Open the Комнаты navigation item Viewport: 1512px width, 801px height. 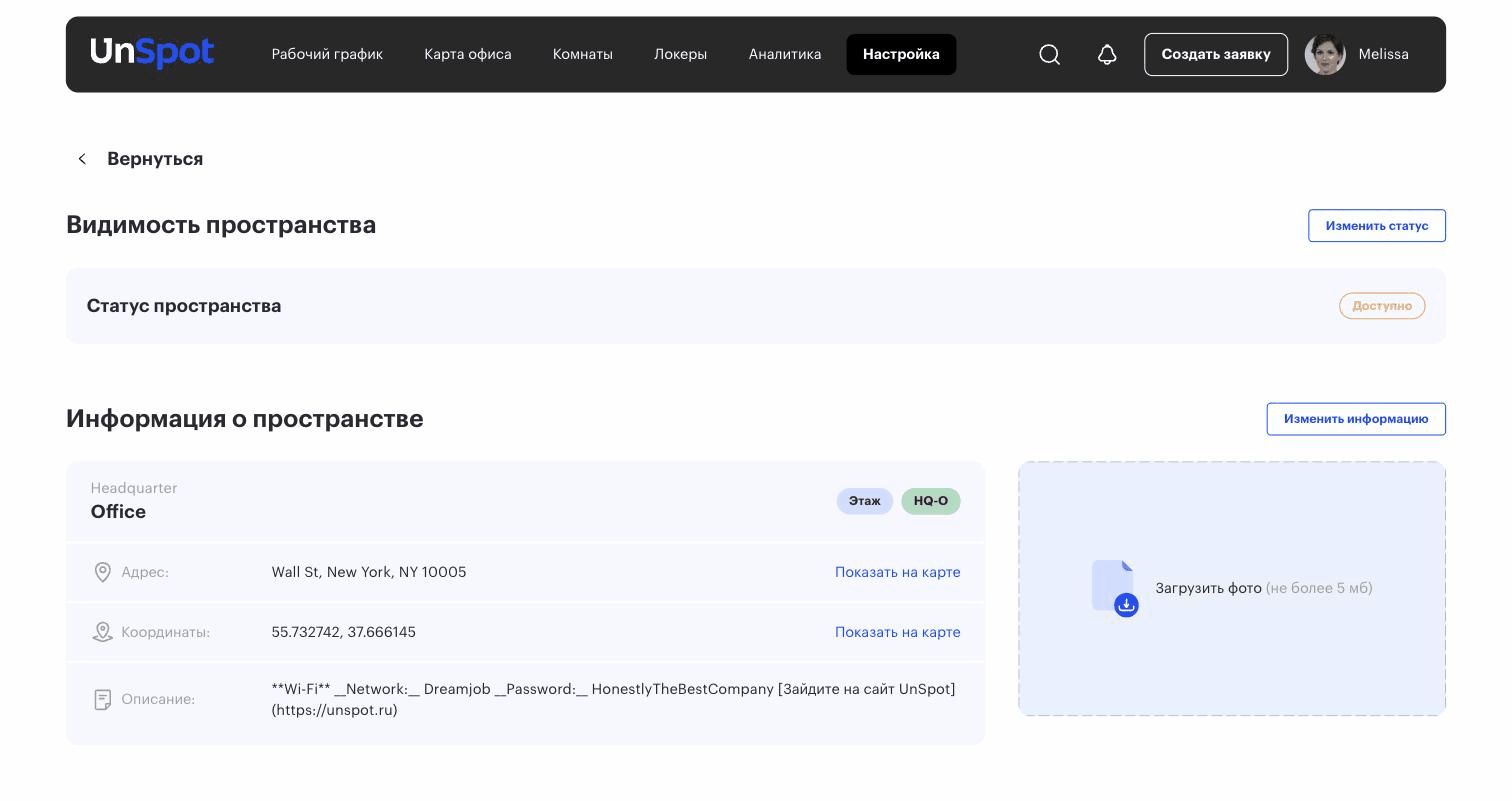coord(583,54)
